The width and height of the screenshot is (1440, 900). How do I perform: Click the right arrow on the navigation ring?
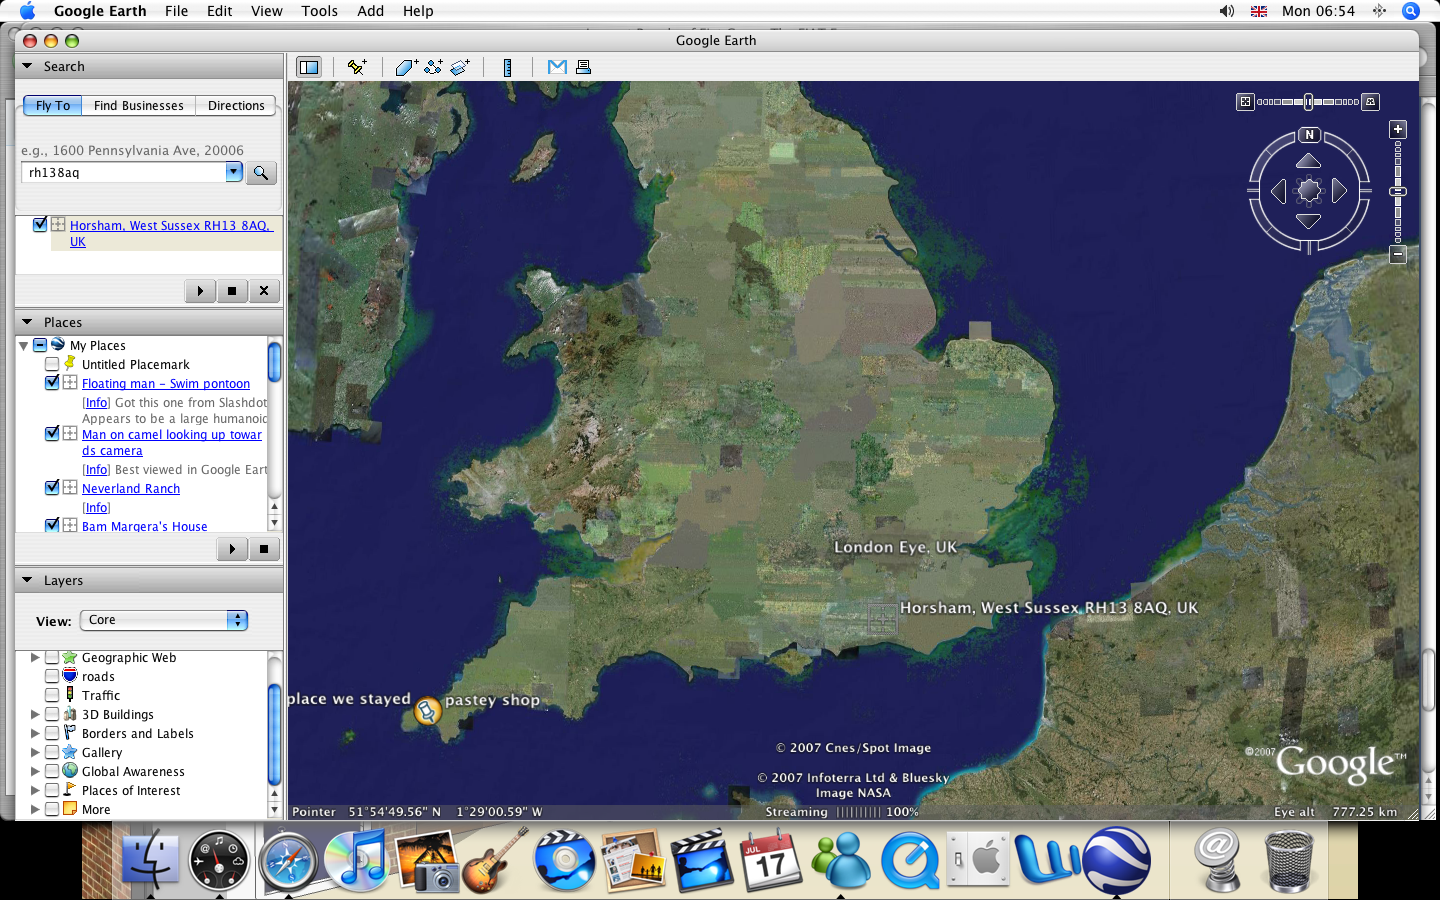click(x=1340, y=191)
